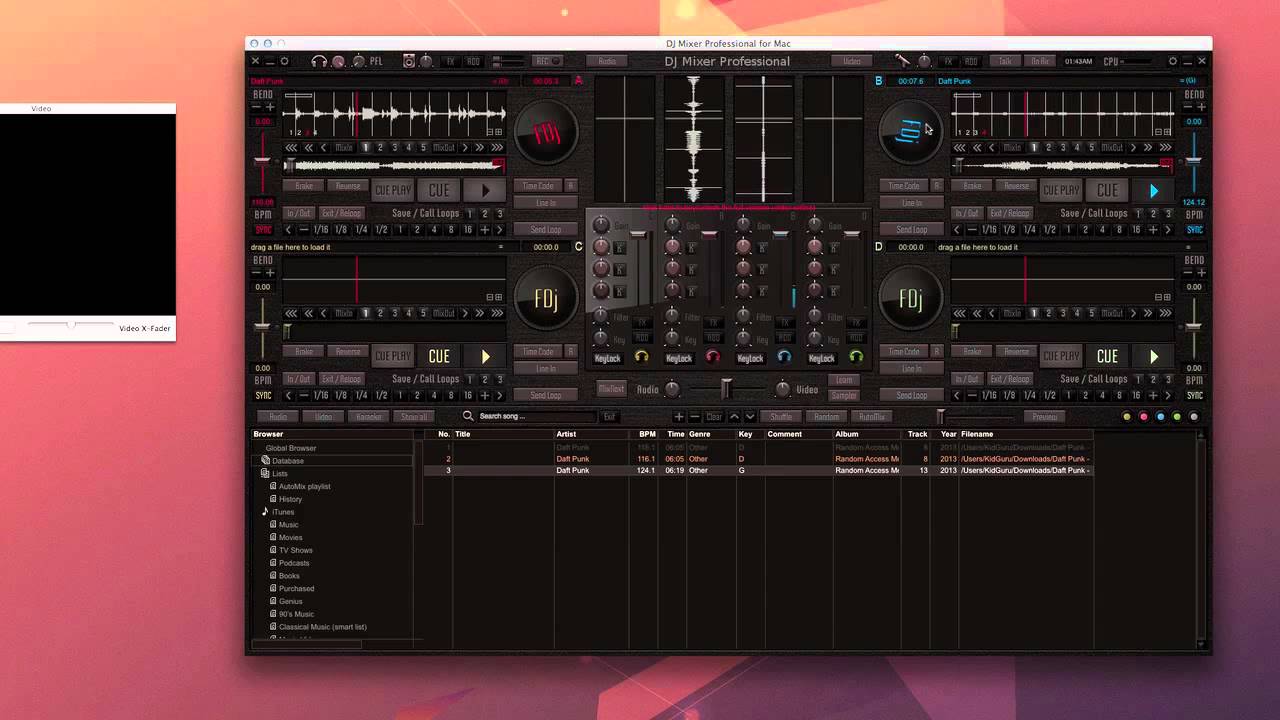The image size is (1280, 720).
Task: Click the search magnifier icon
Action: tap(468, 416)
